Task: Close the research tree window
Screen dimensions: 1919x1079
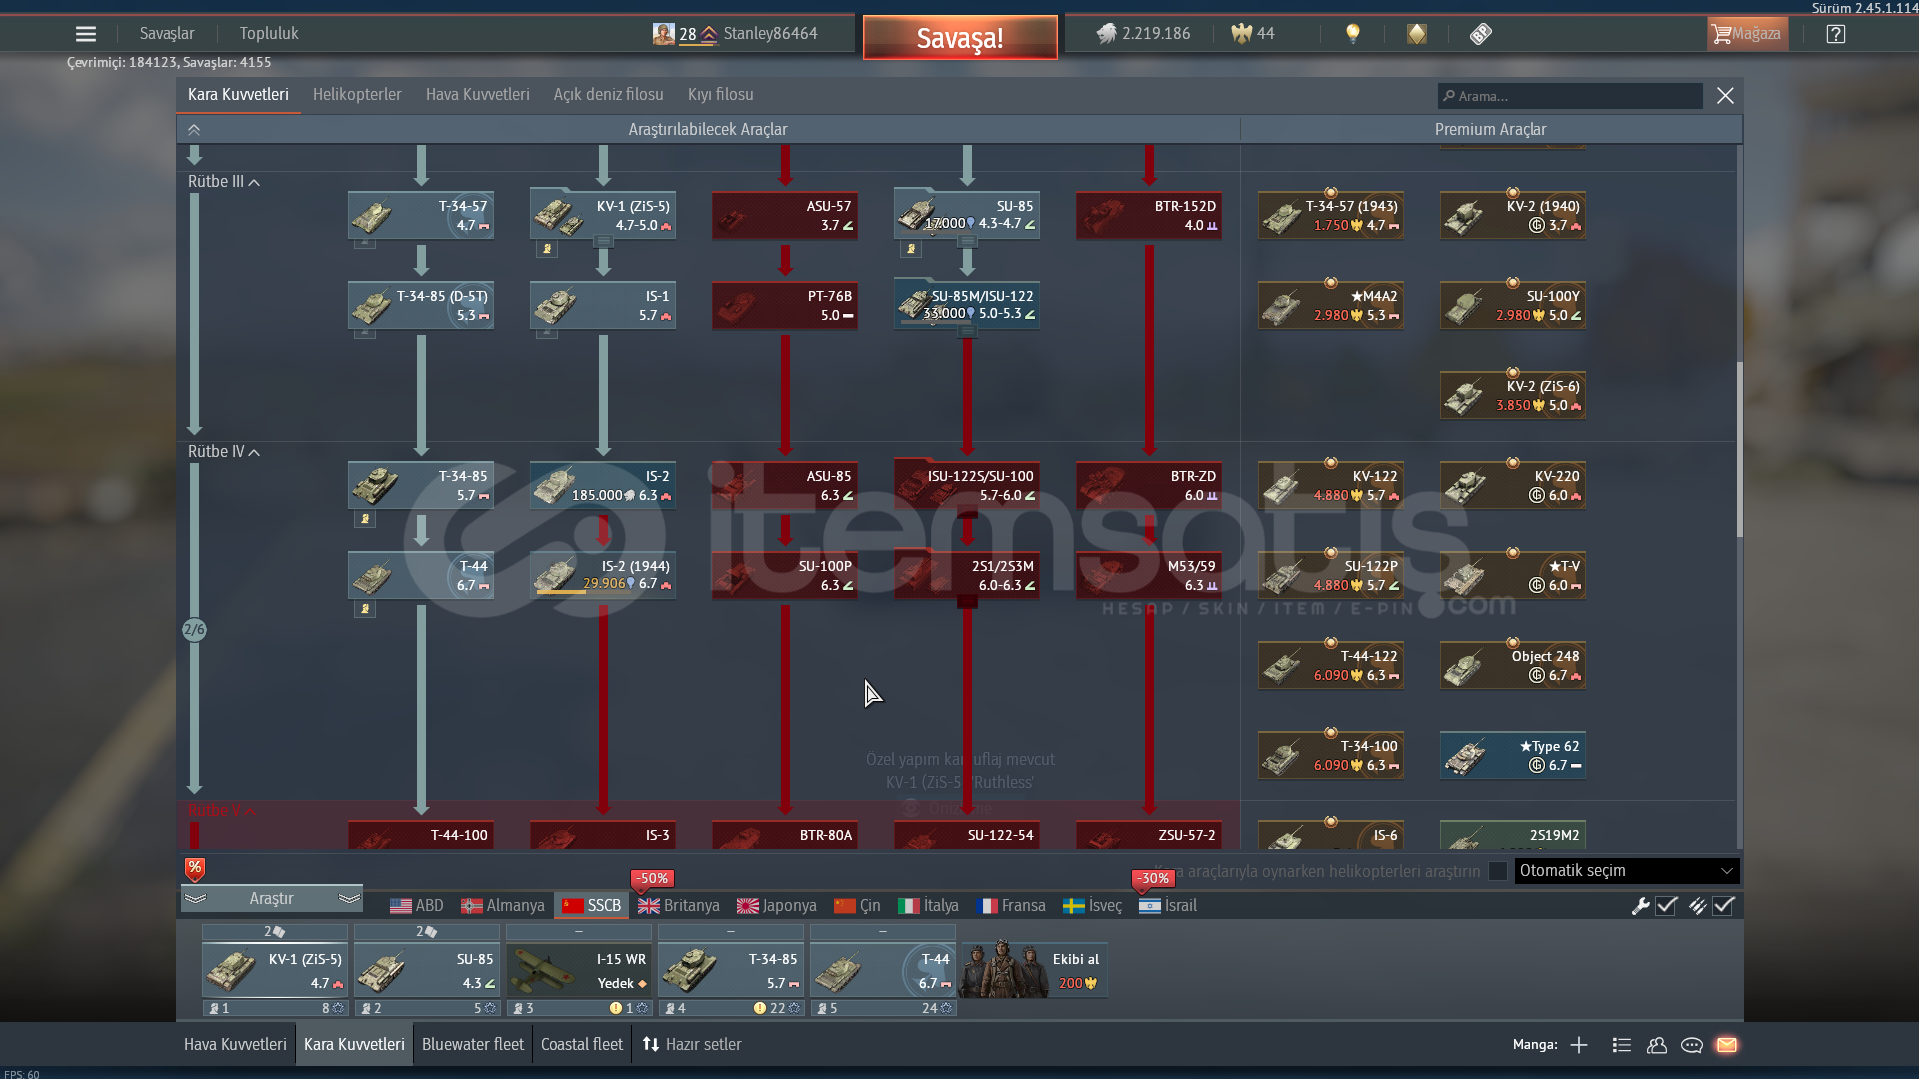Action: coord(1725,96)
